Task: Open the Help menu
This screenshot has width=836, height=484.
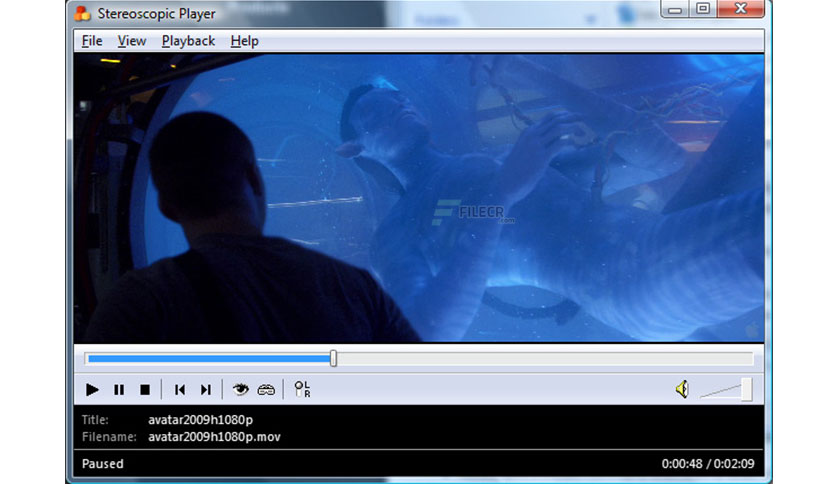Action: (244, 41)
